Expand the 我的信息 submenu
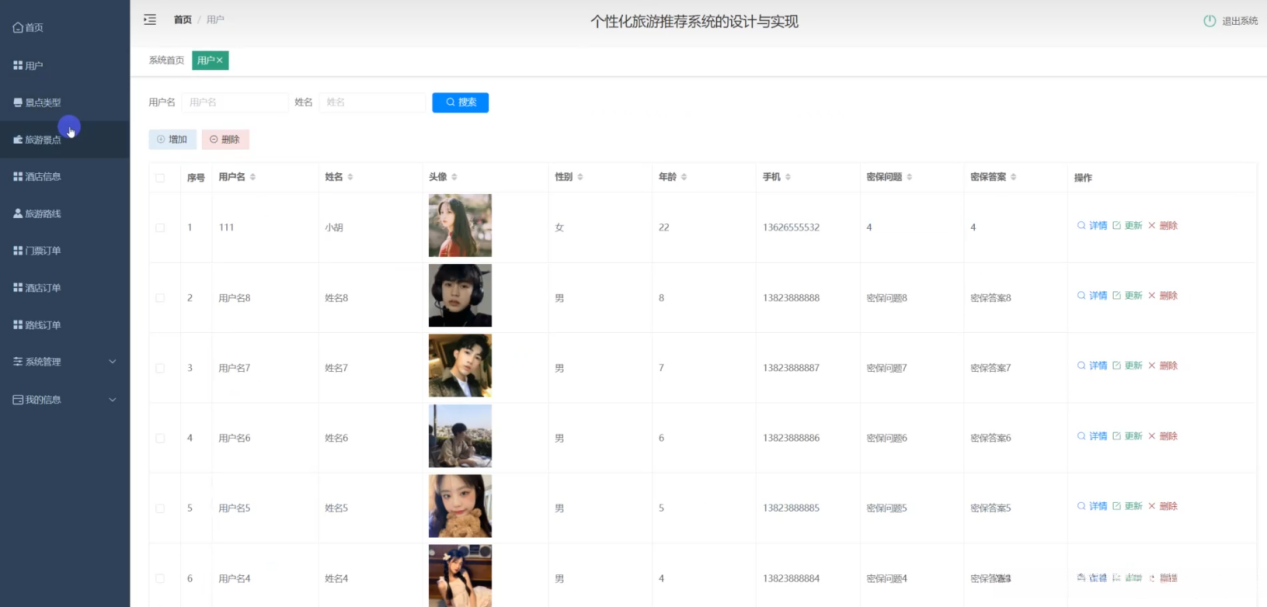Viewport: 1267px width, 607px height. (x=65, y=399)
